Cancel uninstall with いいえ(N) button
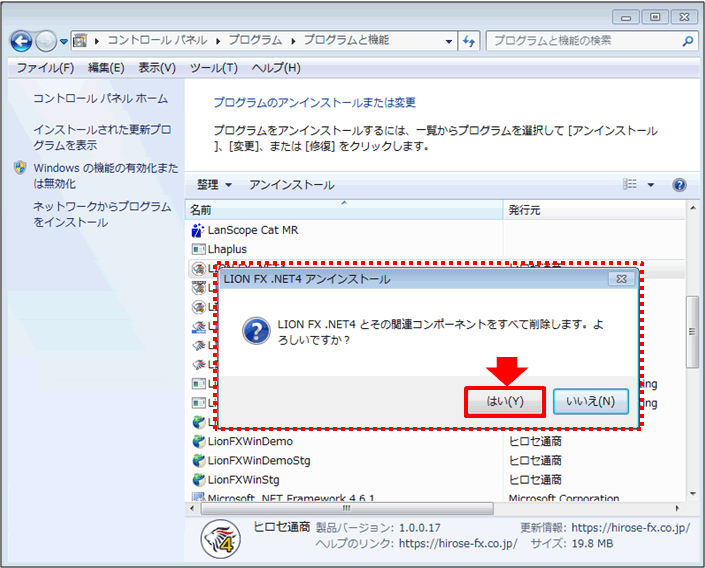The width and height of the screenshot is (705, 568). coord(590,402)
